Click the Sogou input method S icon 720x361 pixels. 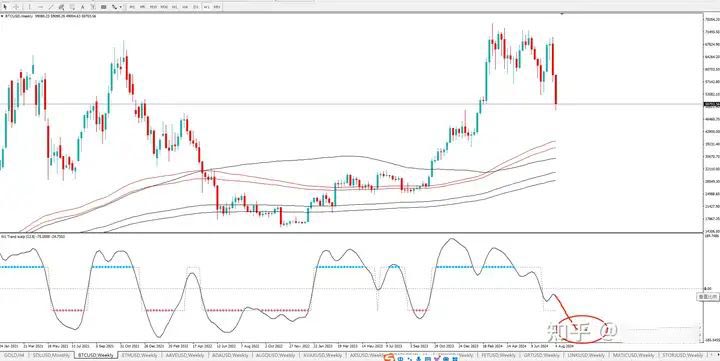coord(389,358)
